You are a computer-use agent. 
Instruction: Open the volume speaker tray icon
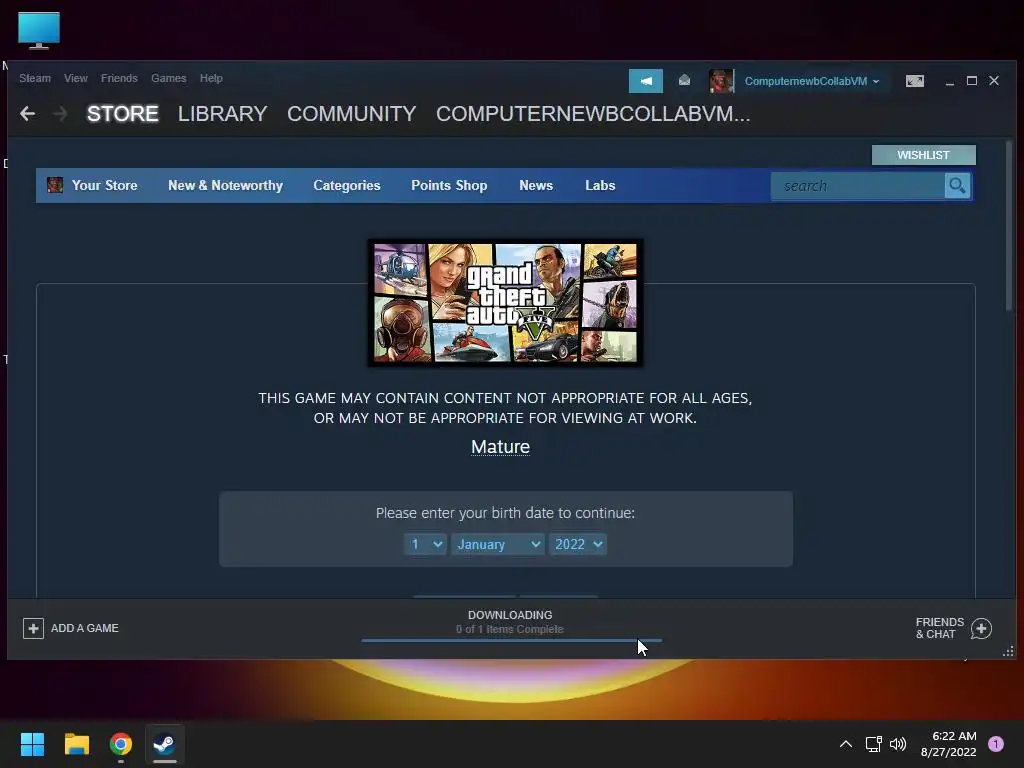(x=898, y=744)
